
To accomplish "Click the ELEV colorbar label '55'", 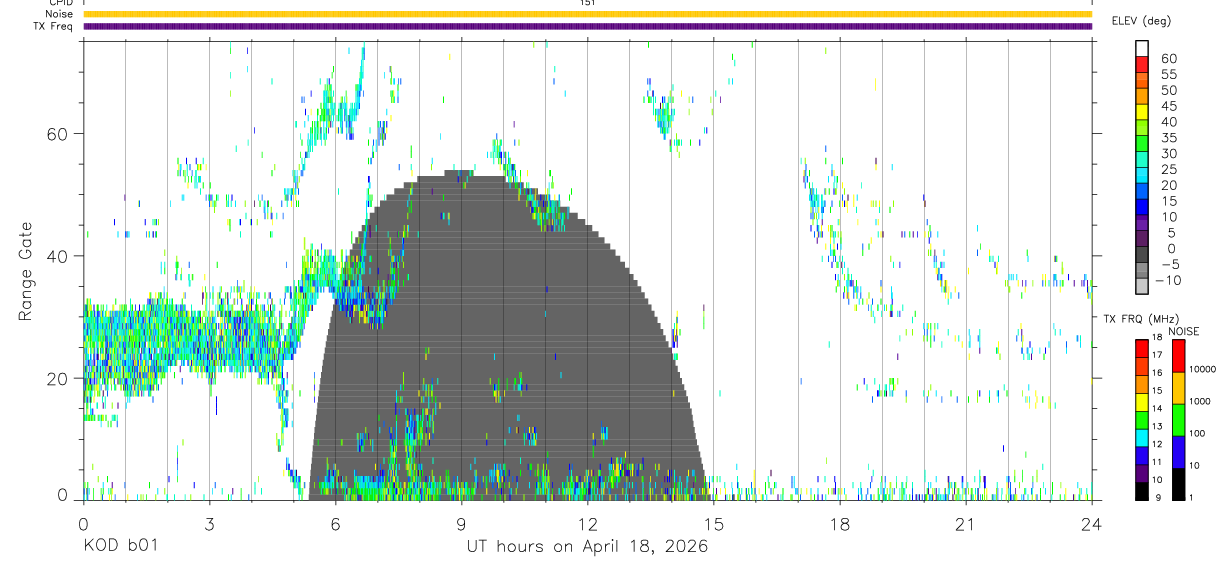I will [x=1168, y=74].
